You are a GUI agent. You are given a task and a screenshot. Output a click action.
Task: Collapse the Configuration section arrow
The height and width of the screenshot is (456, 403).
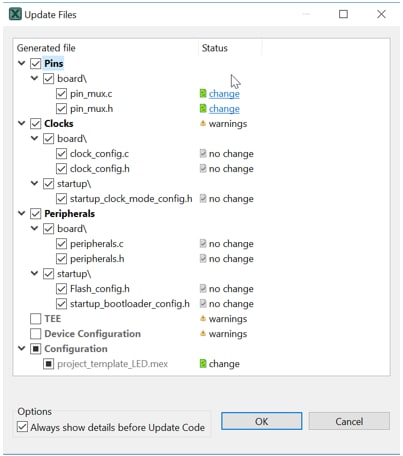click(22, 348)
